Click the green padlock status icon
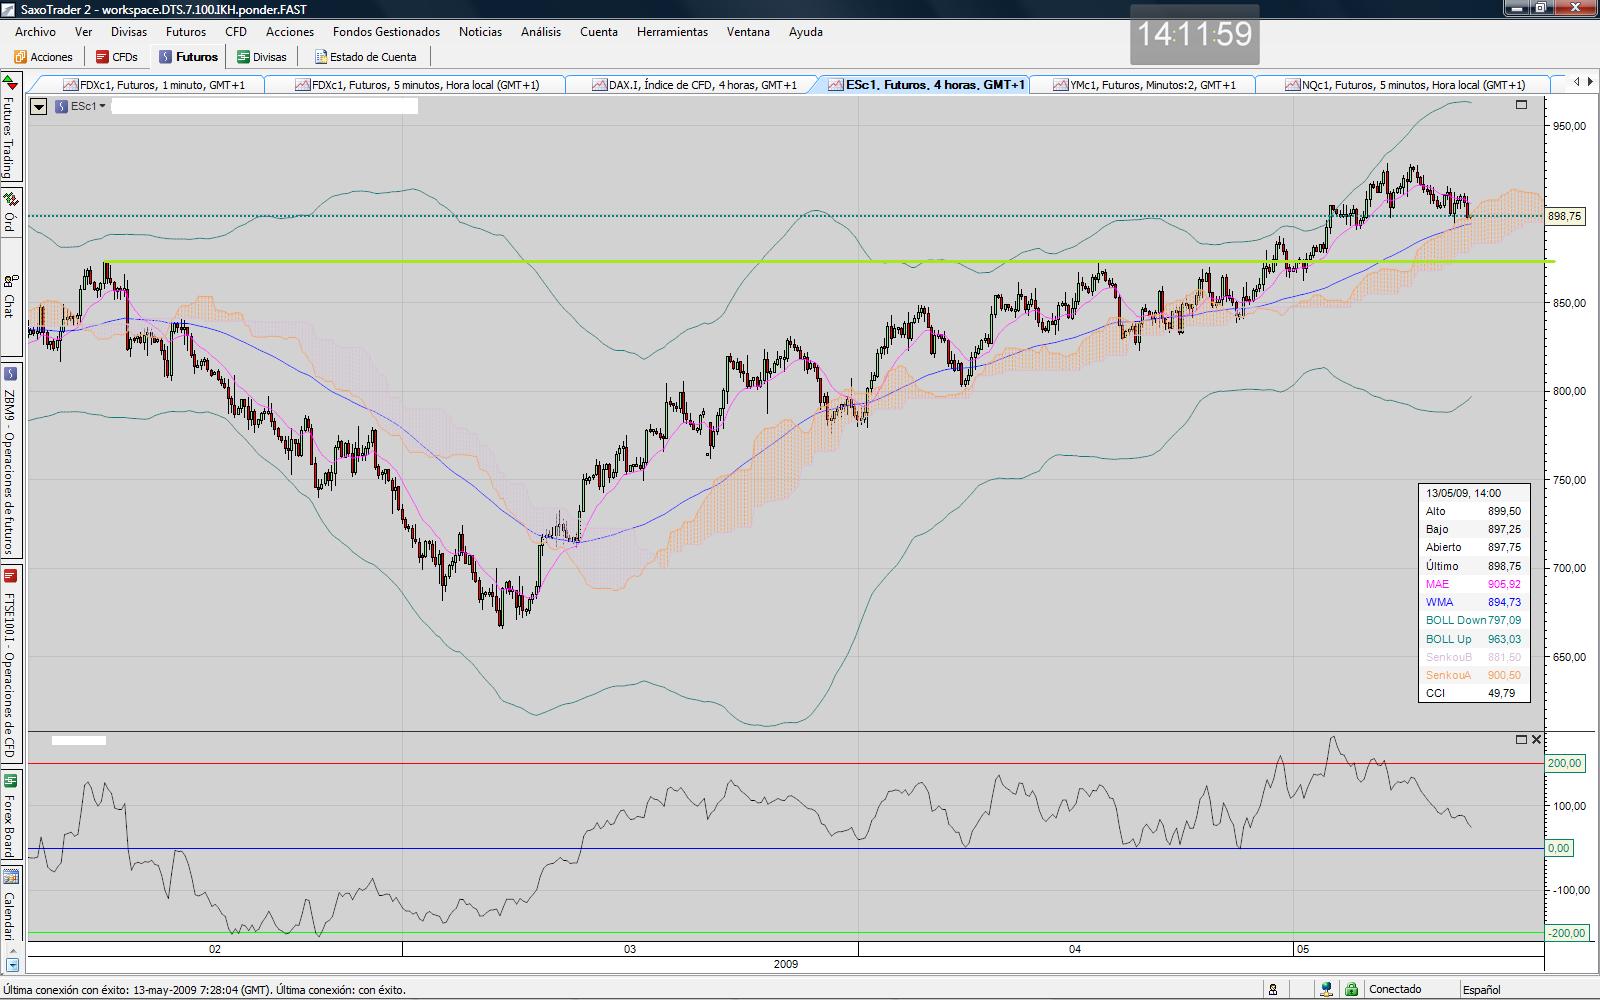Image resolution: width=1600 pixels, height=1000 pixels. point(1351,990)
